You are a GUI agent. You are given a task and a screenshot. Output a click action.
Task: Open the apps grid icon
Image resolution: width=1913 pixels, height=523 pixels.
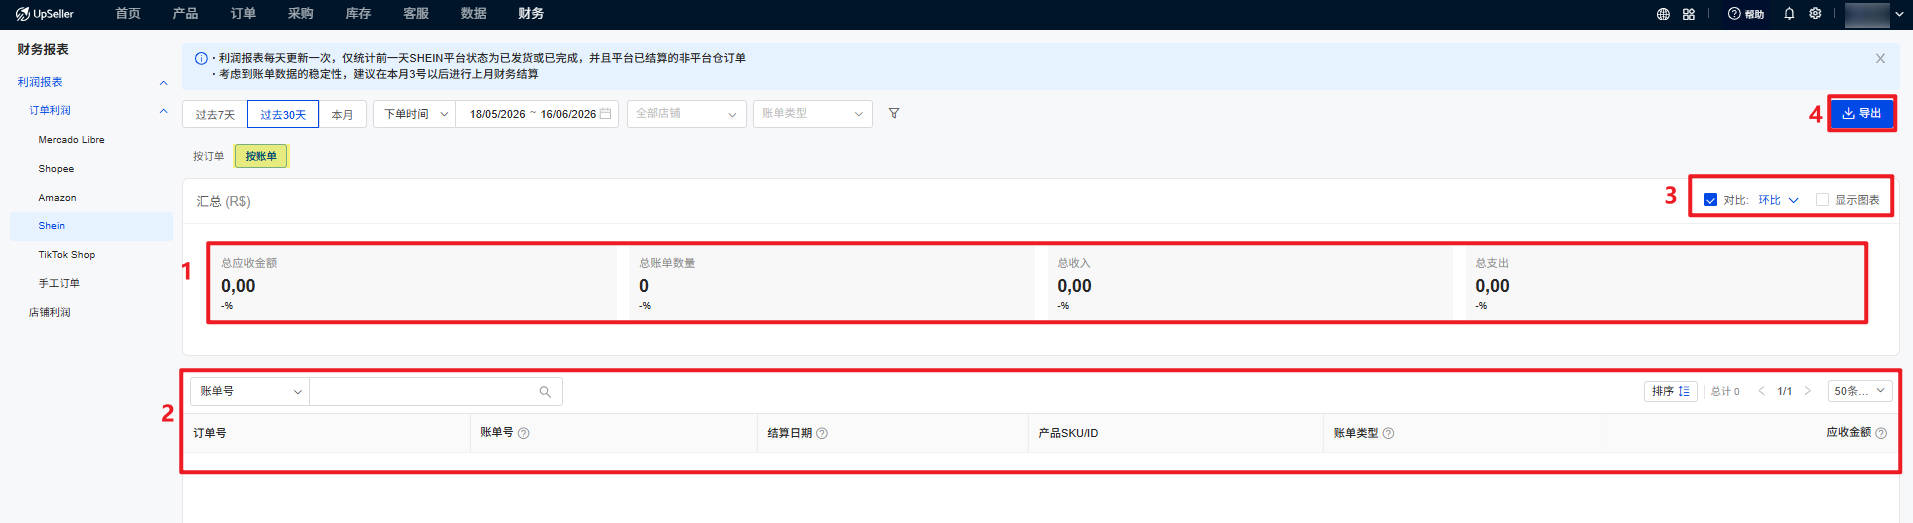pos(1689,14)
